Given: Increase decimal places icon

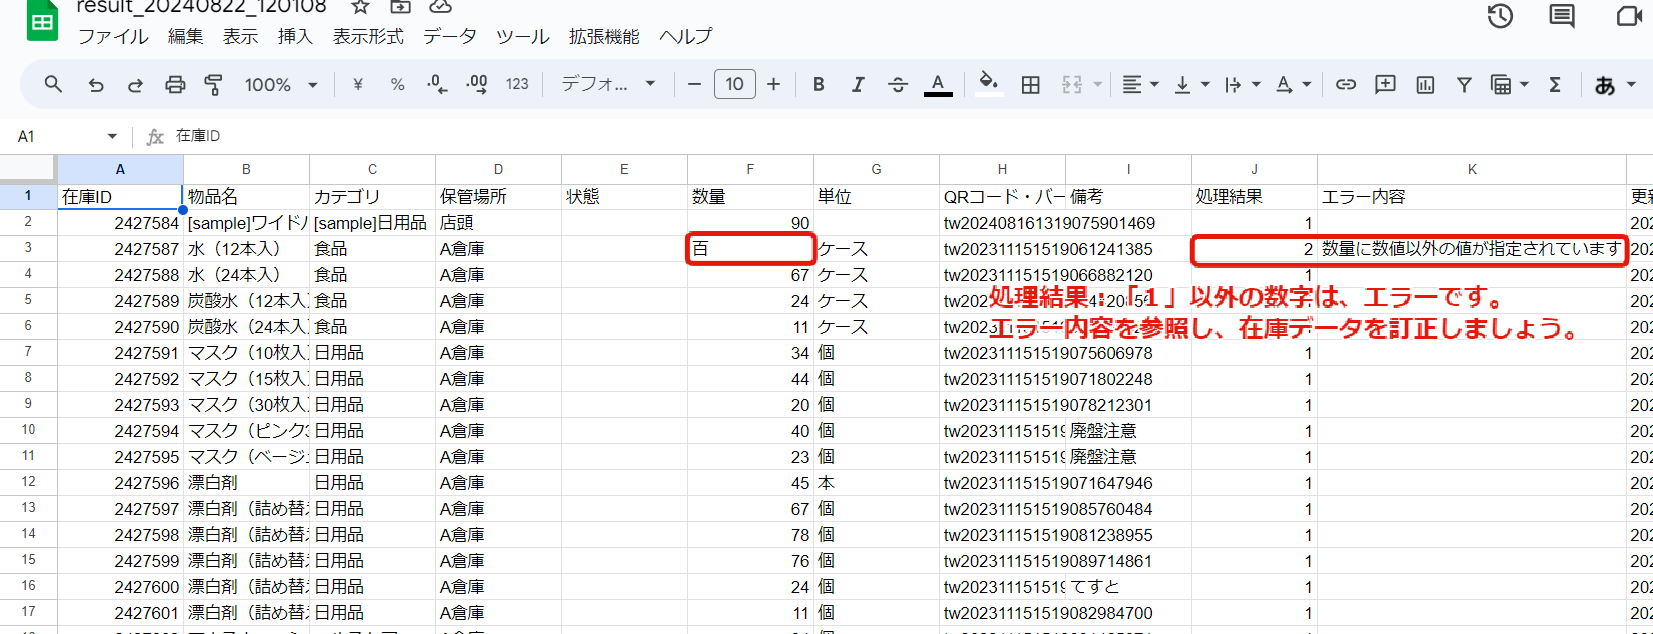Looking at the screenshot, I should pyautogui.click(x=477, y=85).
